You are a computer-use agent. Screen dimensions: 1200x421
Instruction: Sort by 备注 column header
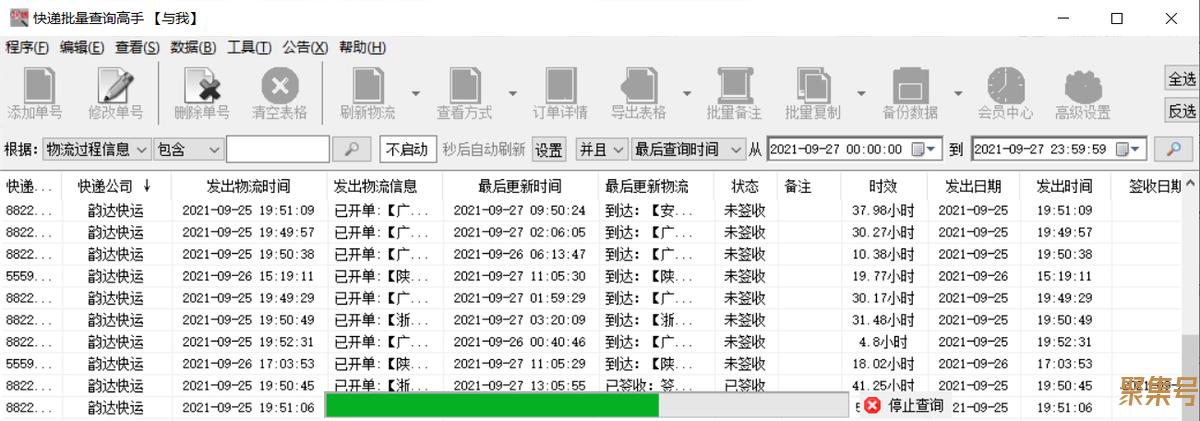pos(808,186)
